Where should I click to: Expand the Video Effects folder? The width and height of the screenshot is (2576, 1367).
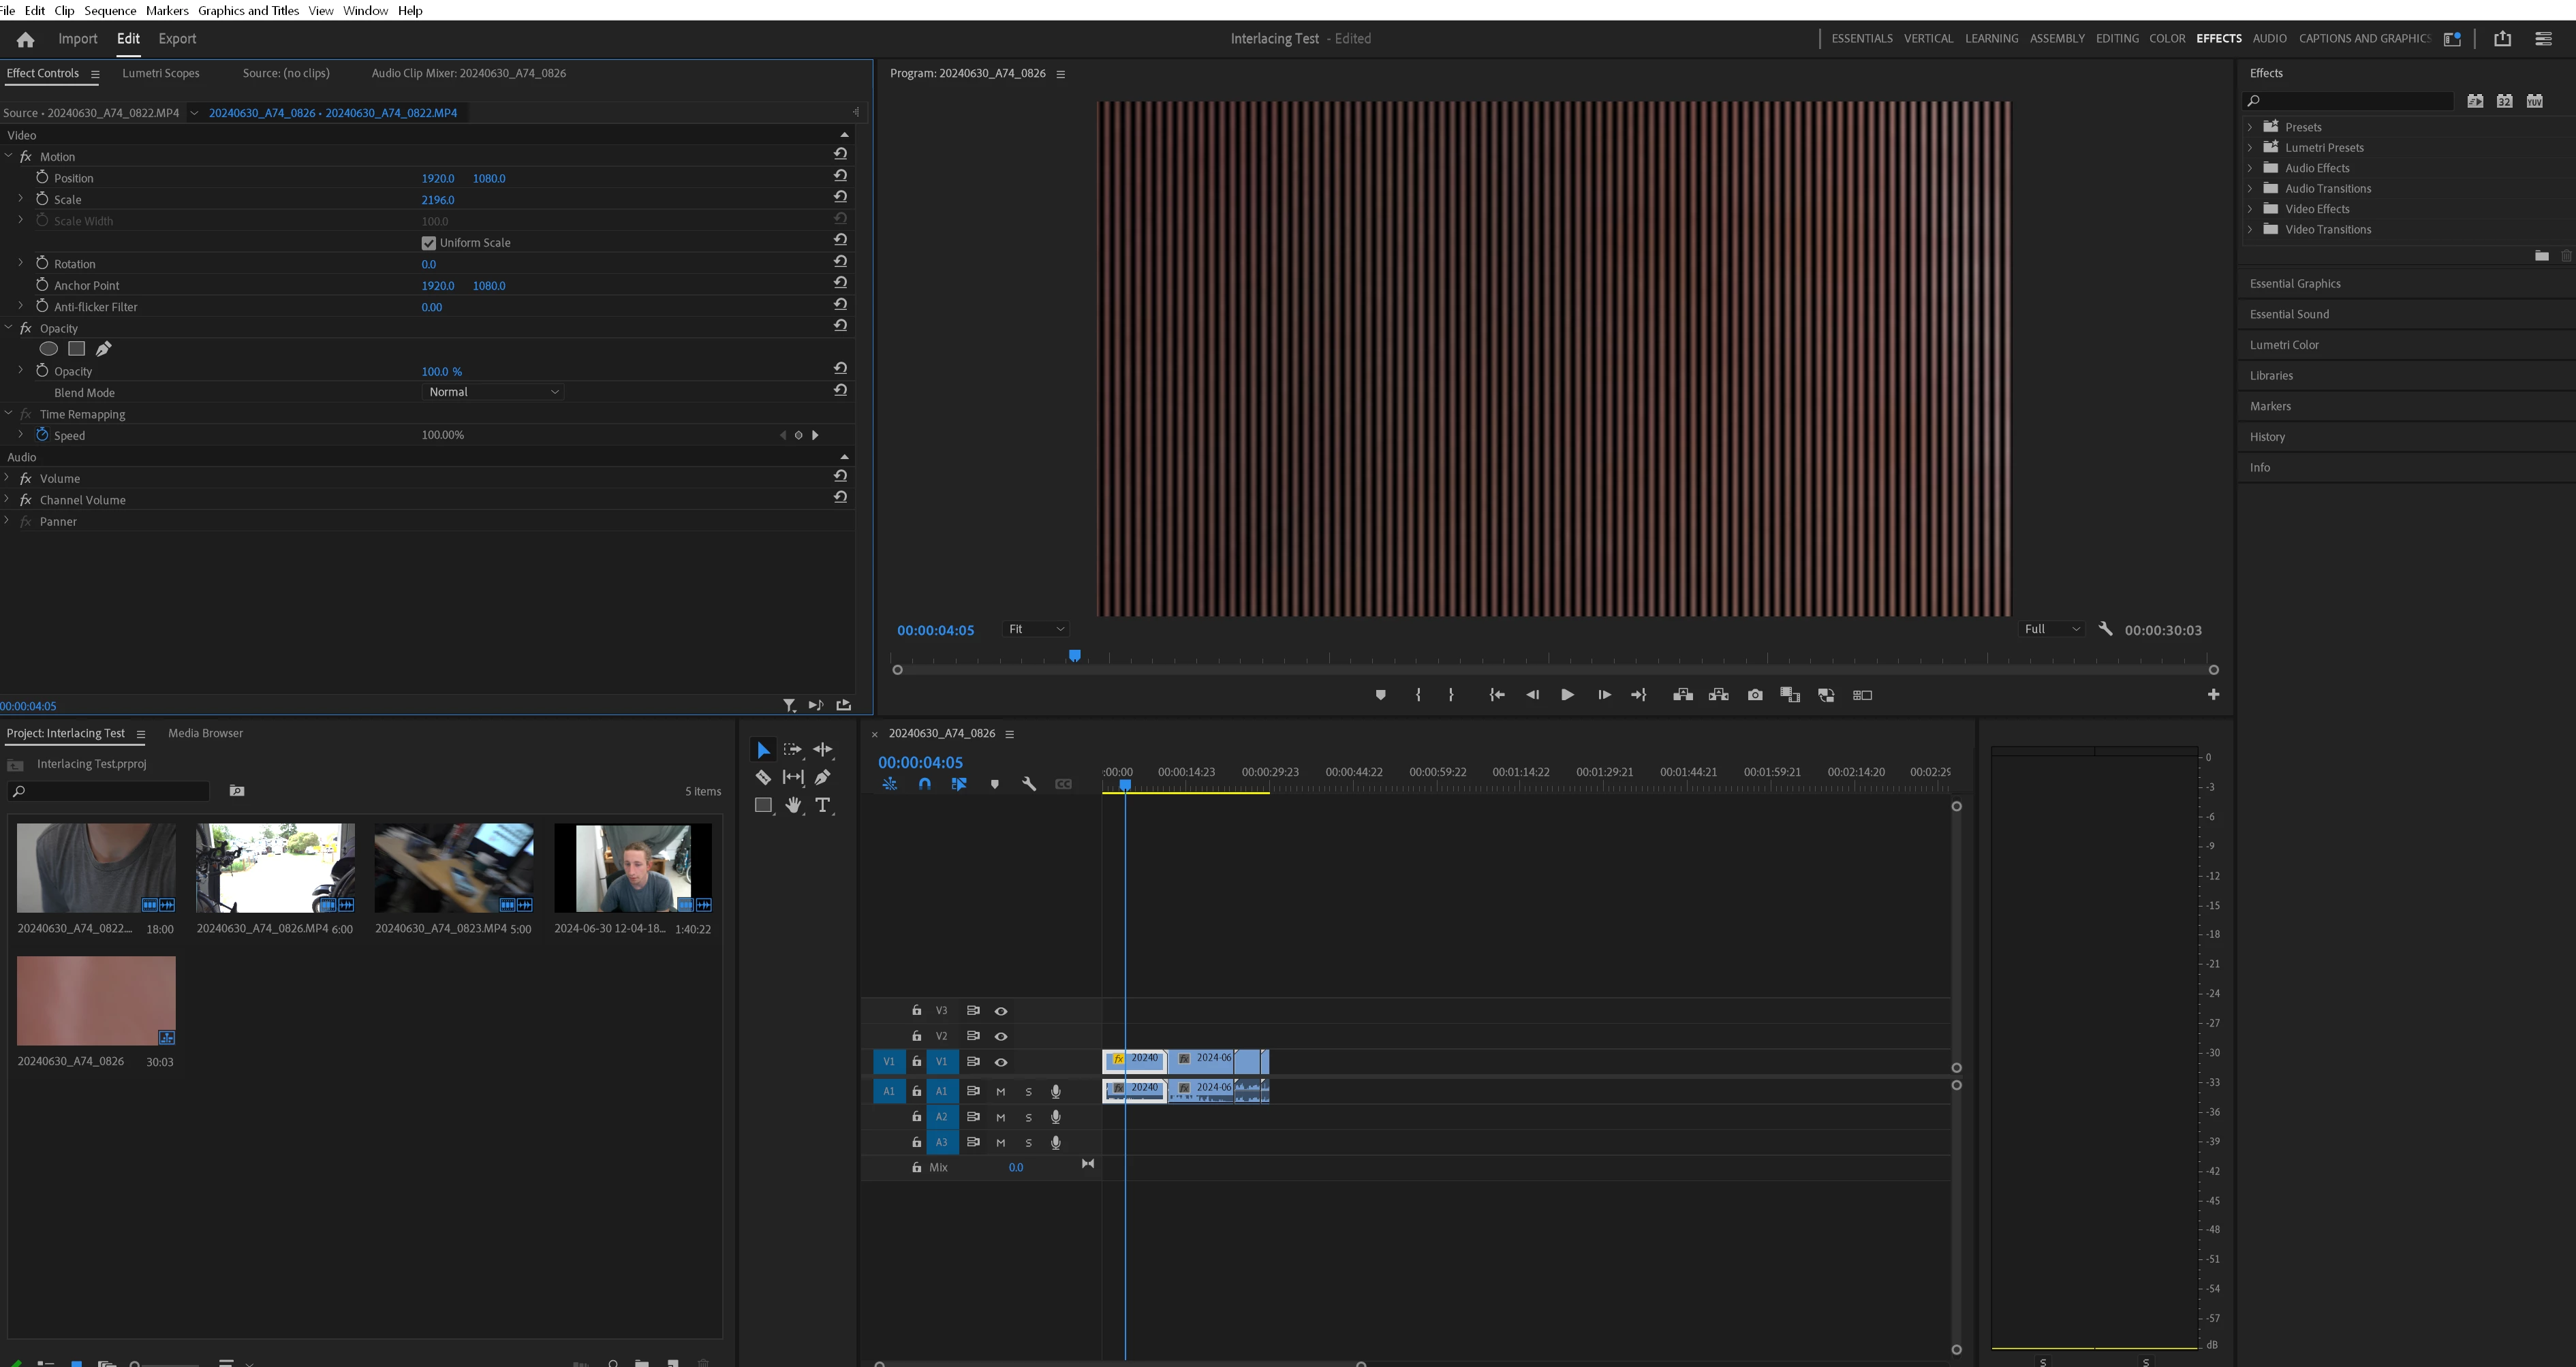coord(2251,209)
